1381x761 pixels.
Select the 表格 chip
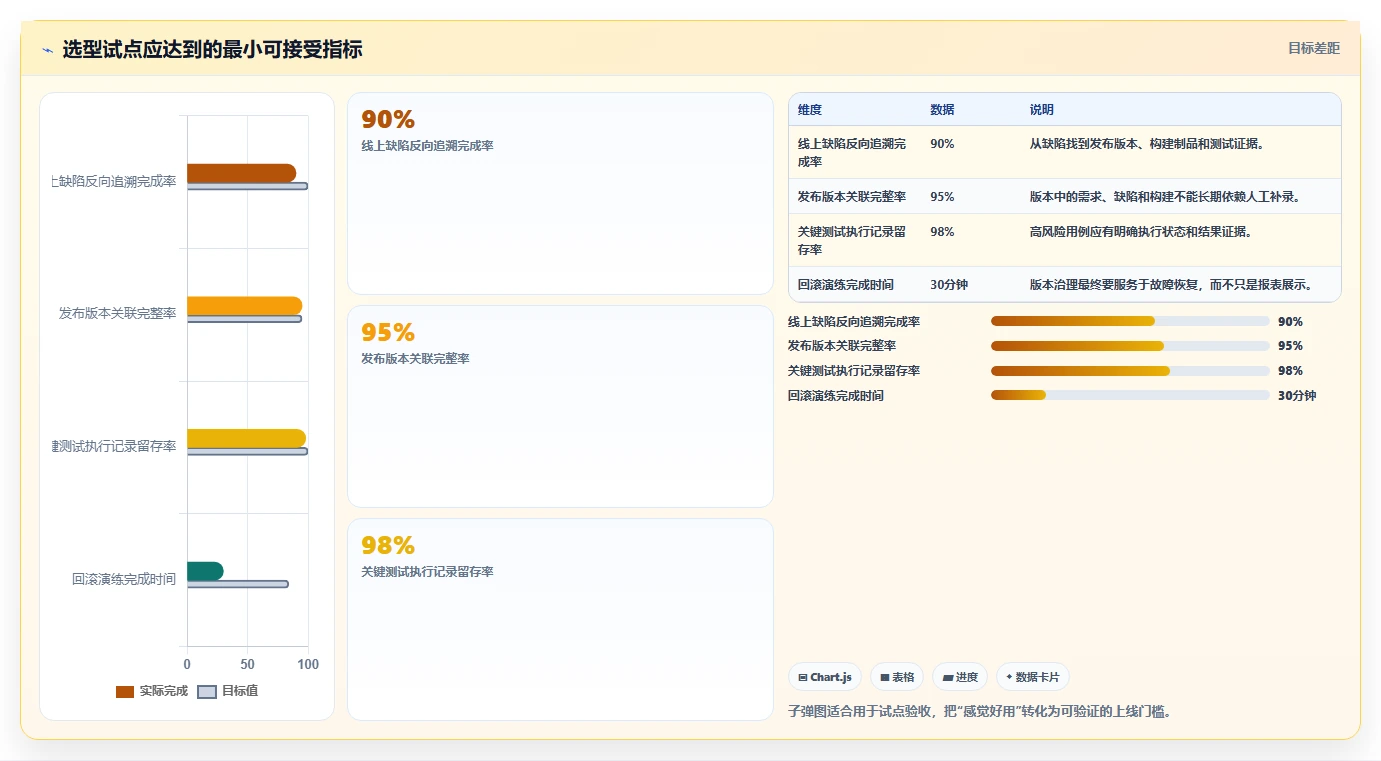pos(897,677)
